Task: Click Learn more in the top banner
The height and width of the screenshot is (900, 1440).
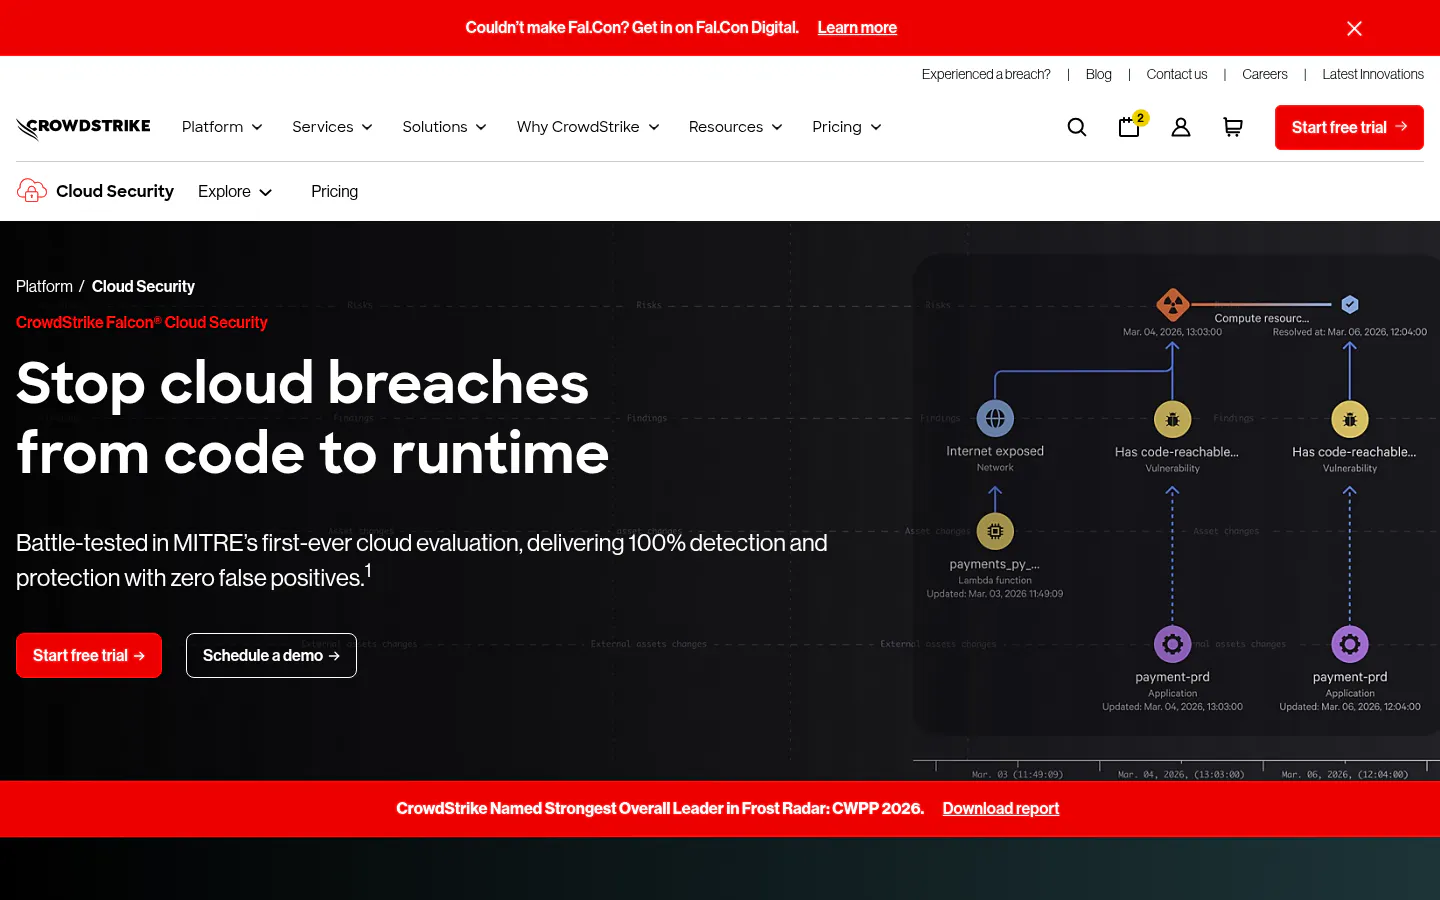Action: (857, 28)
